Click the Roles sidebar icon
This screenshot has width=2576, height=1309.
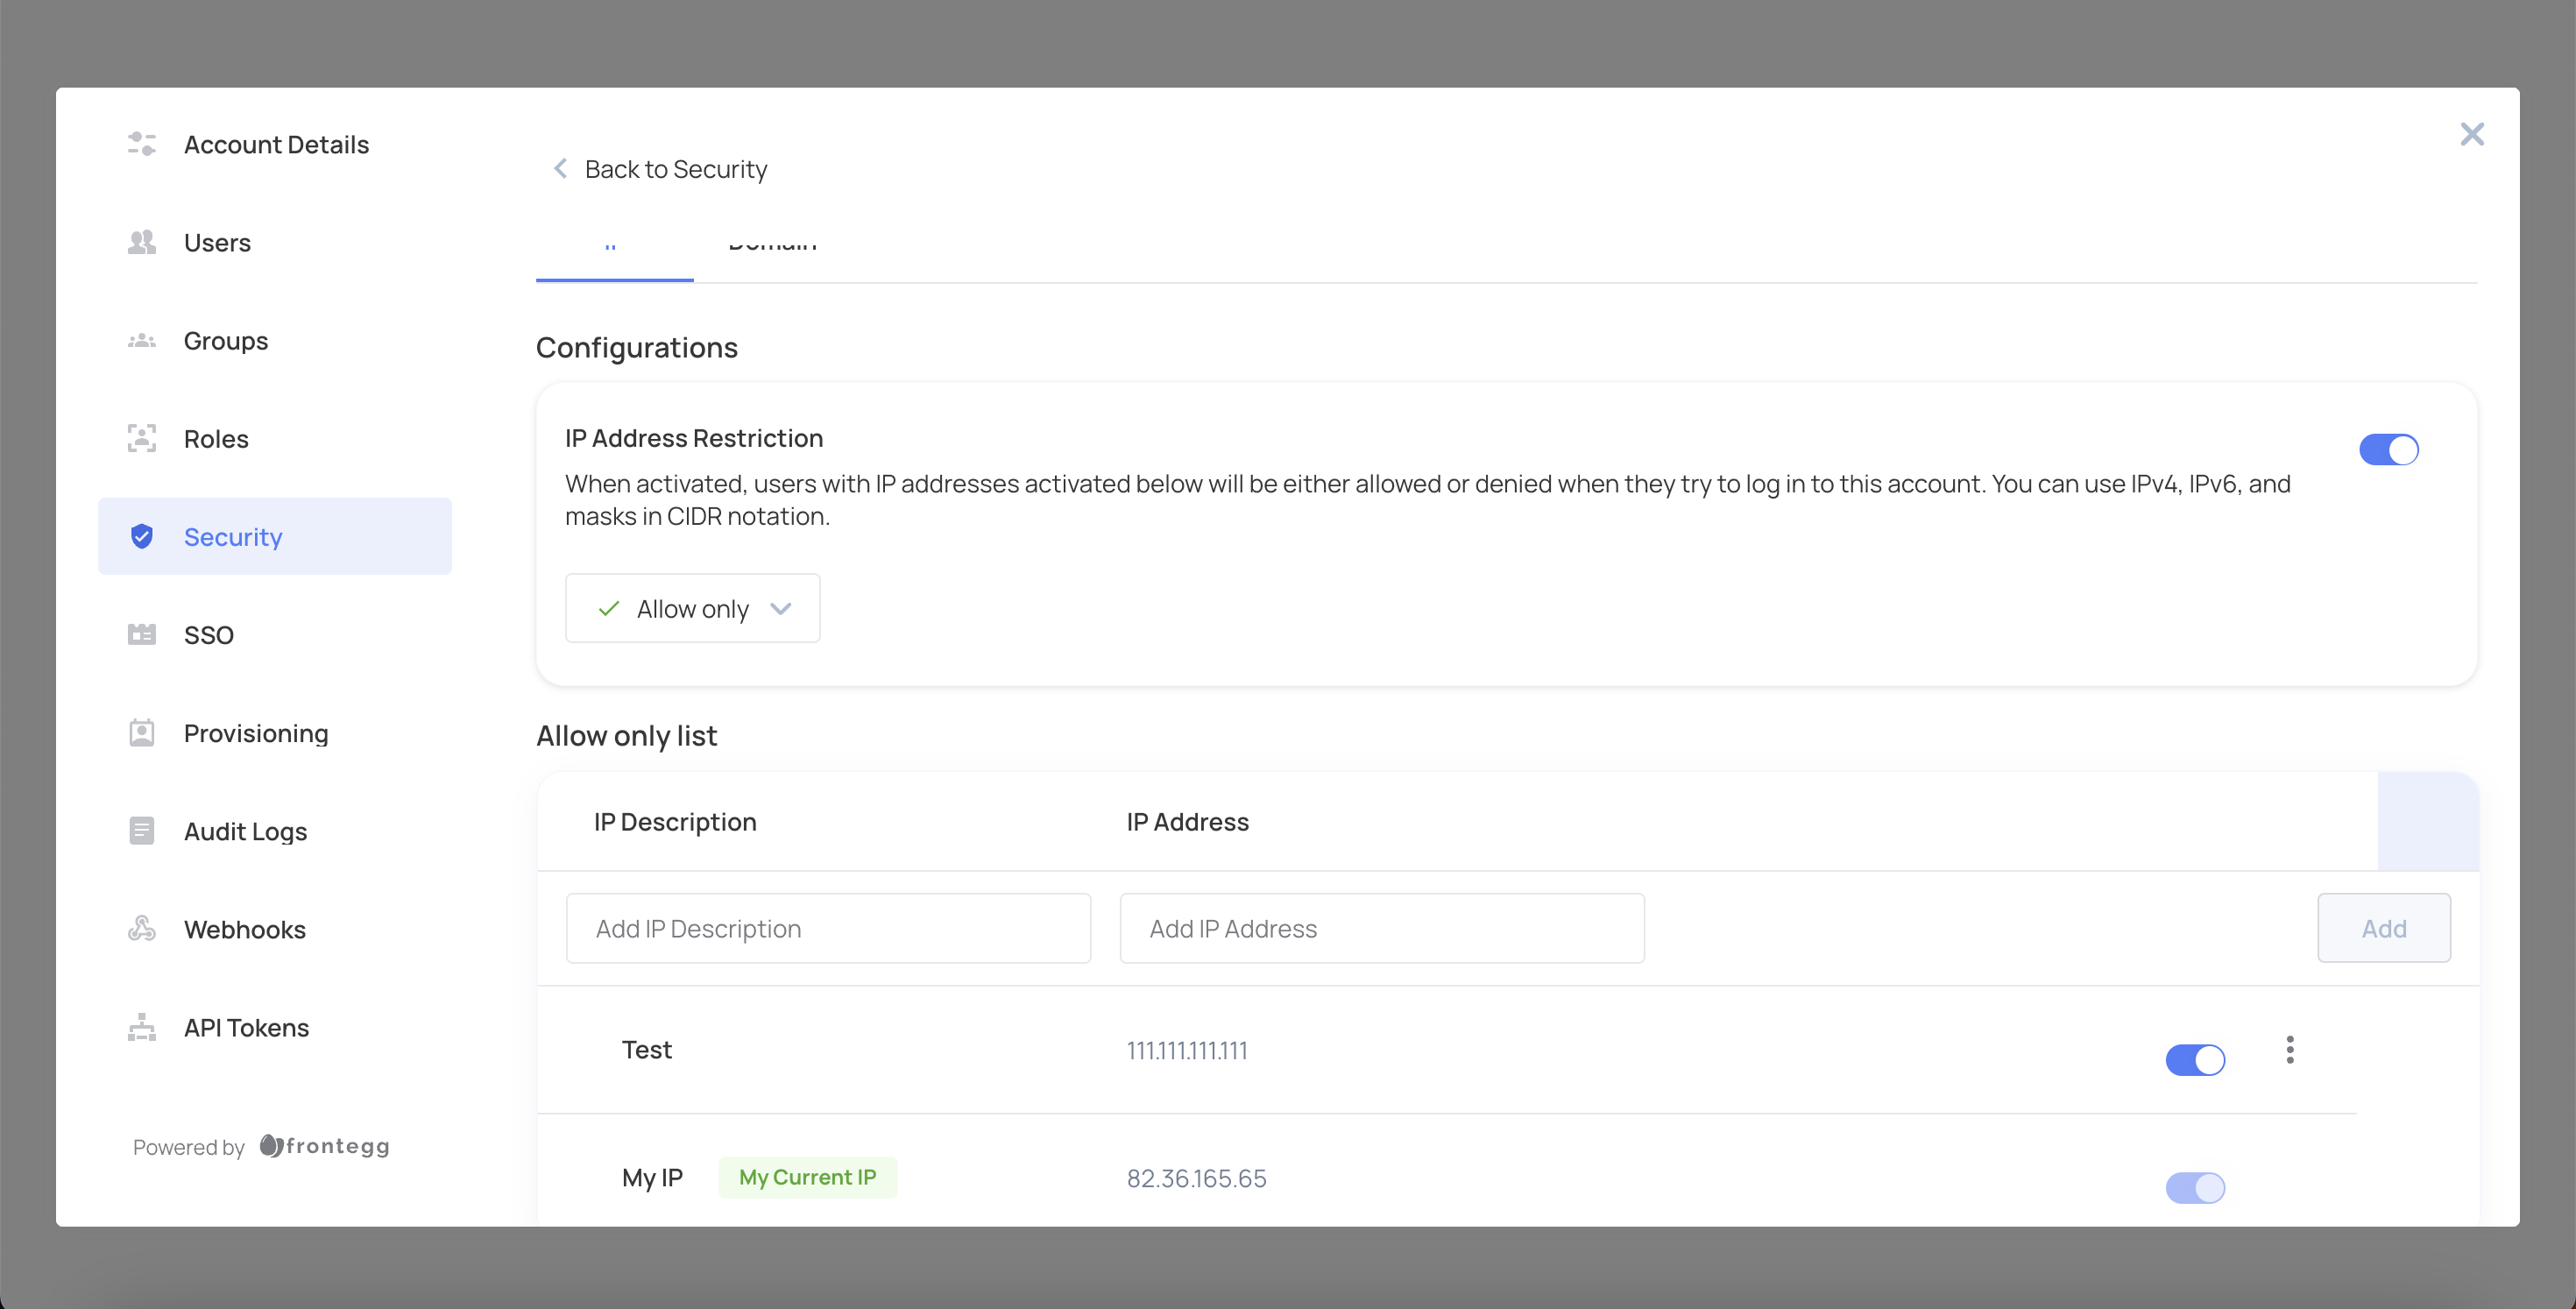pyautogui.click(x=142, y=437)
